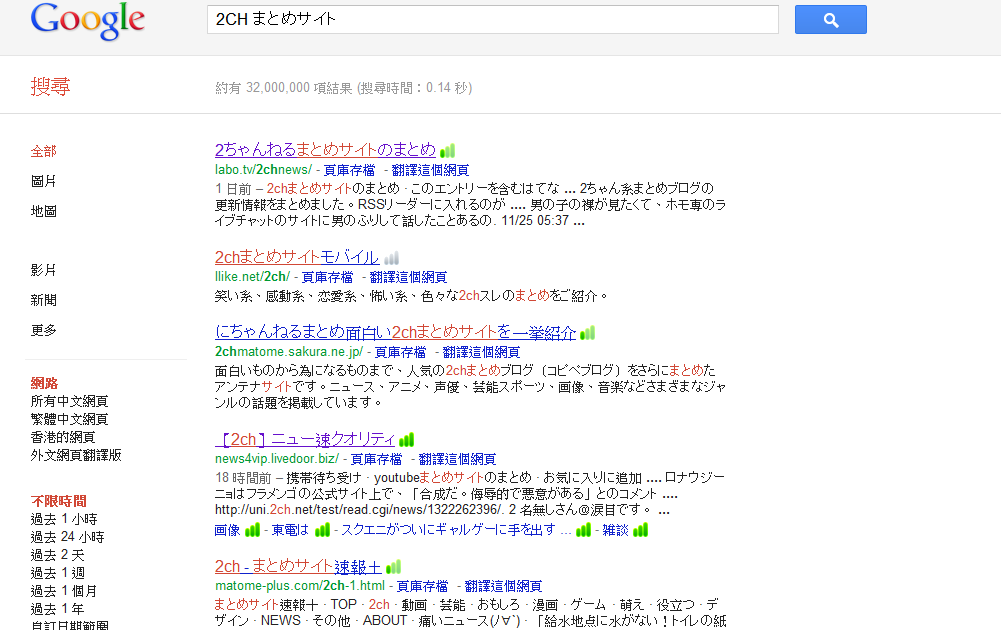
Task: Click green URL news4vip.livedoor.biz/
Action: (x=276, y=459)
